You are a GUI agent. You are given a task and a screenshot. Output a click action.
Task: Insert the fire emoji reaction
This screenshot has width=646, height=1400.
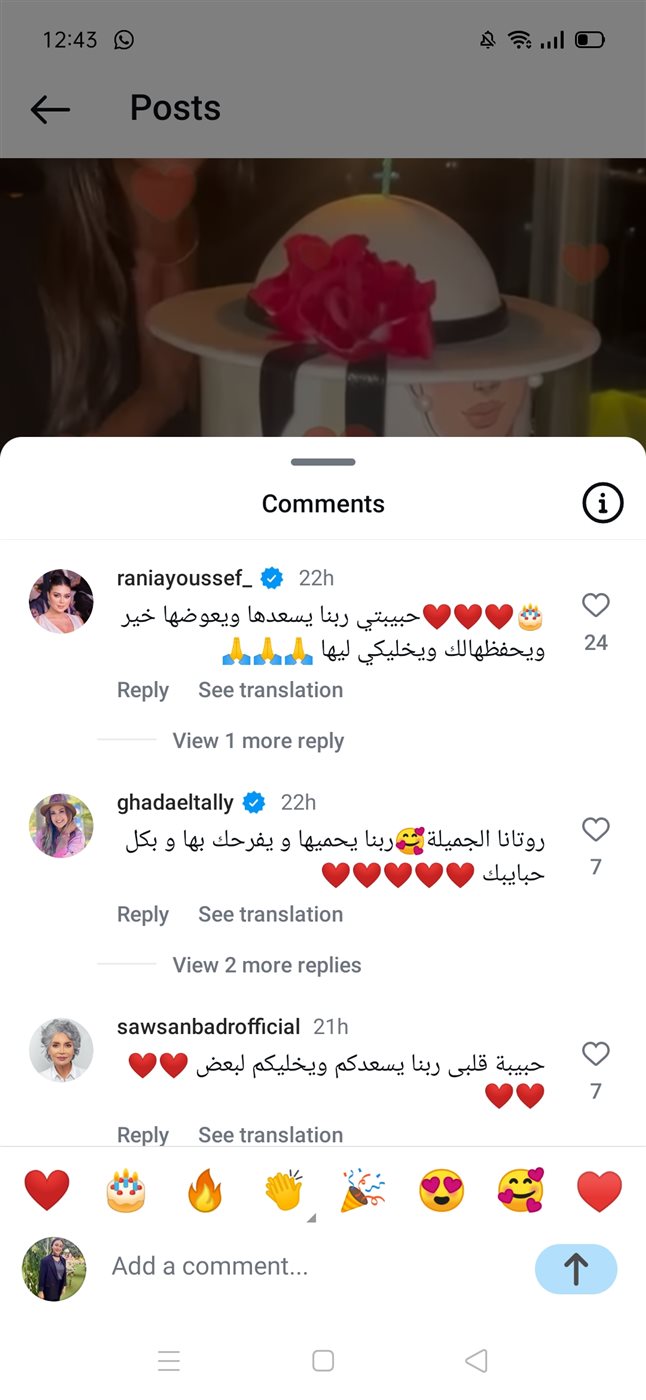pyautogui.click(x=205, y=1191)
